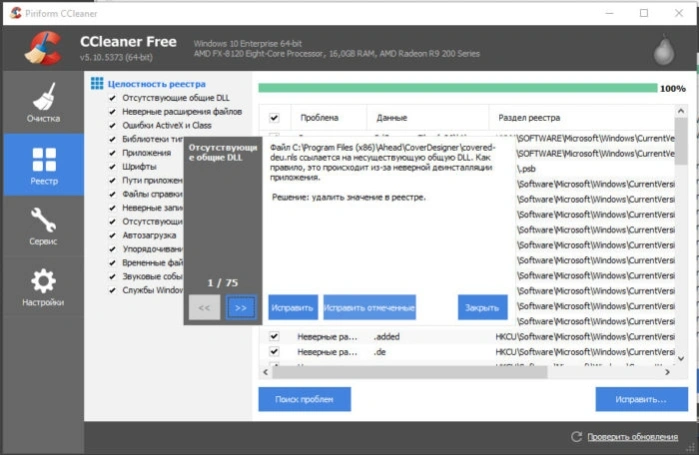Click the Решение: удалить значение в реестре text

point(349,197)
